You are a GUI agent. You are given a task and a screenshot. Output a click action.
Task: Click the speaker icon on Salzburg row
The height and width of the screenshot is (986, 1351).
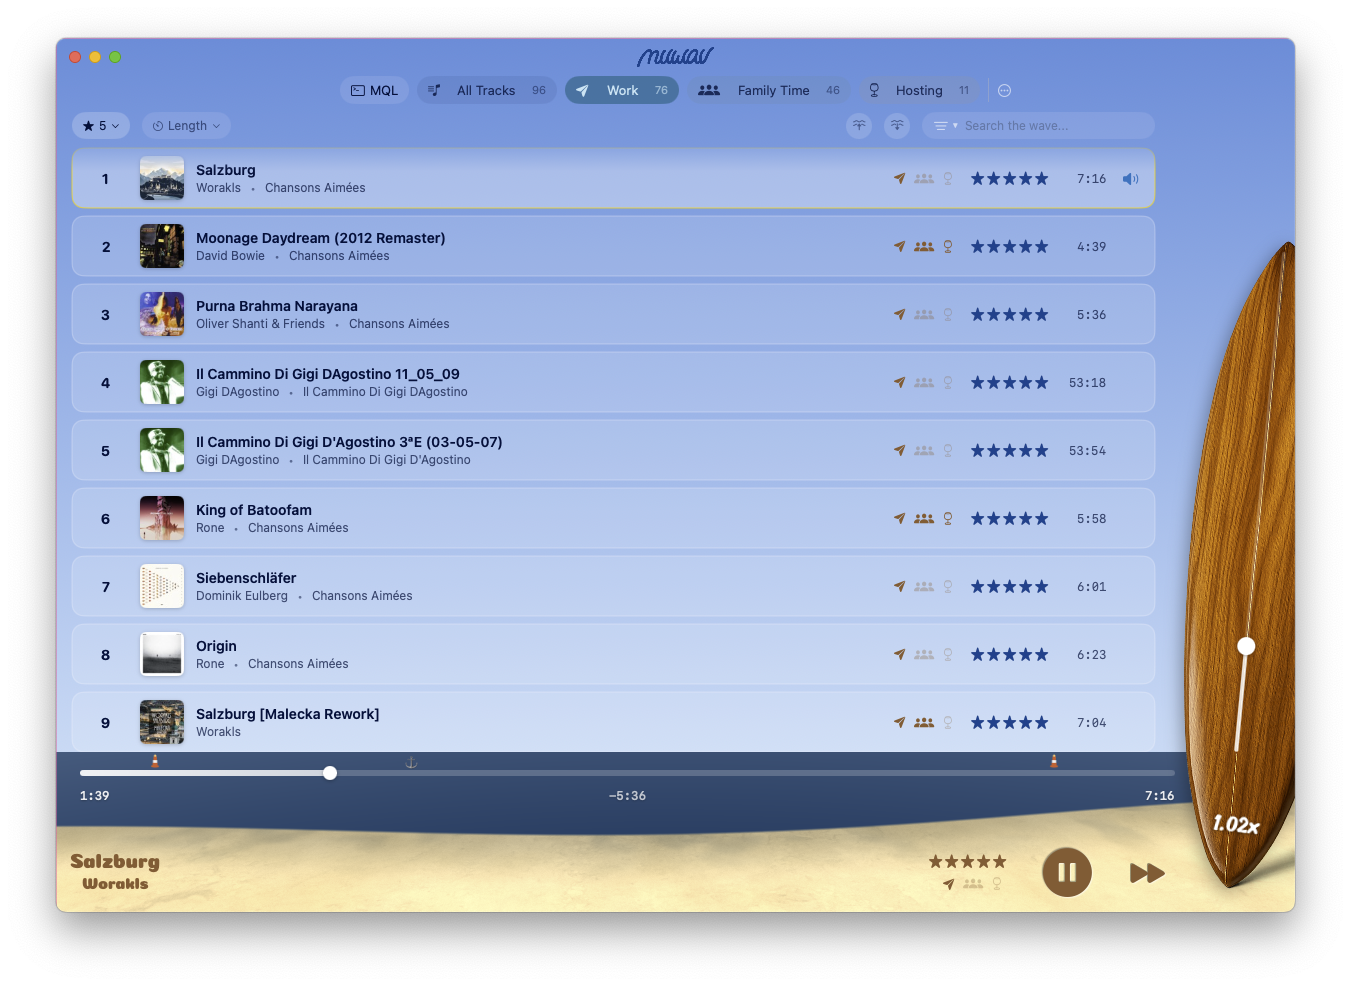[1130, 179]
